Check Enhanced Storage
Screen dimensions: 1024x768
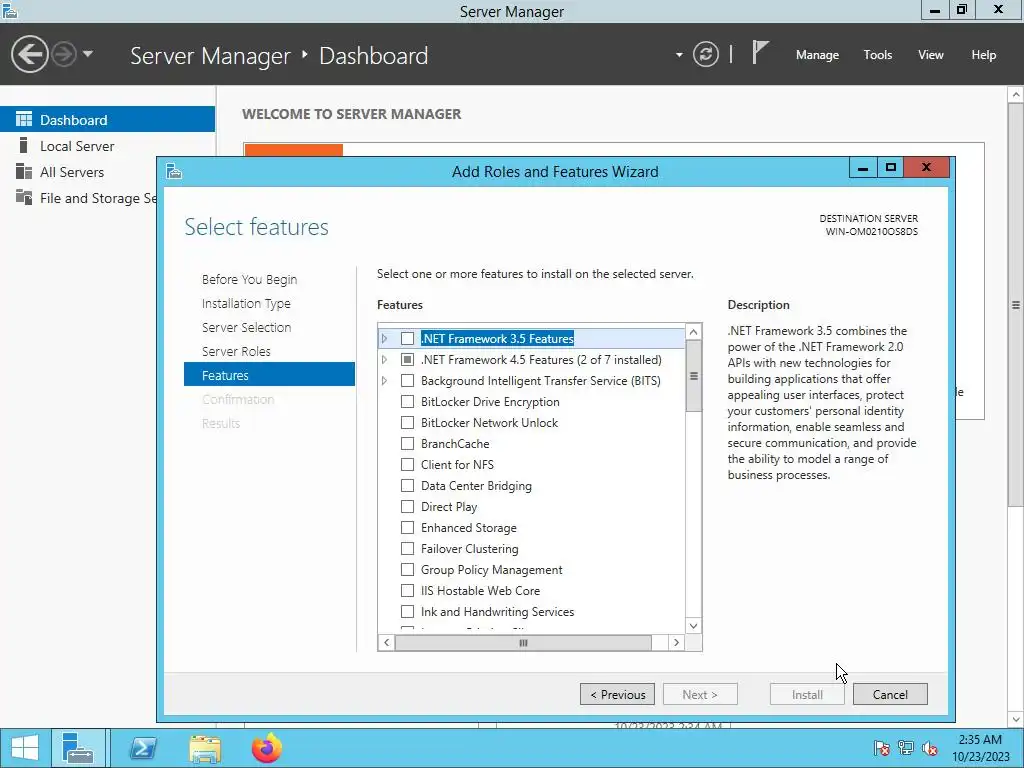[x=408, y=527]
